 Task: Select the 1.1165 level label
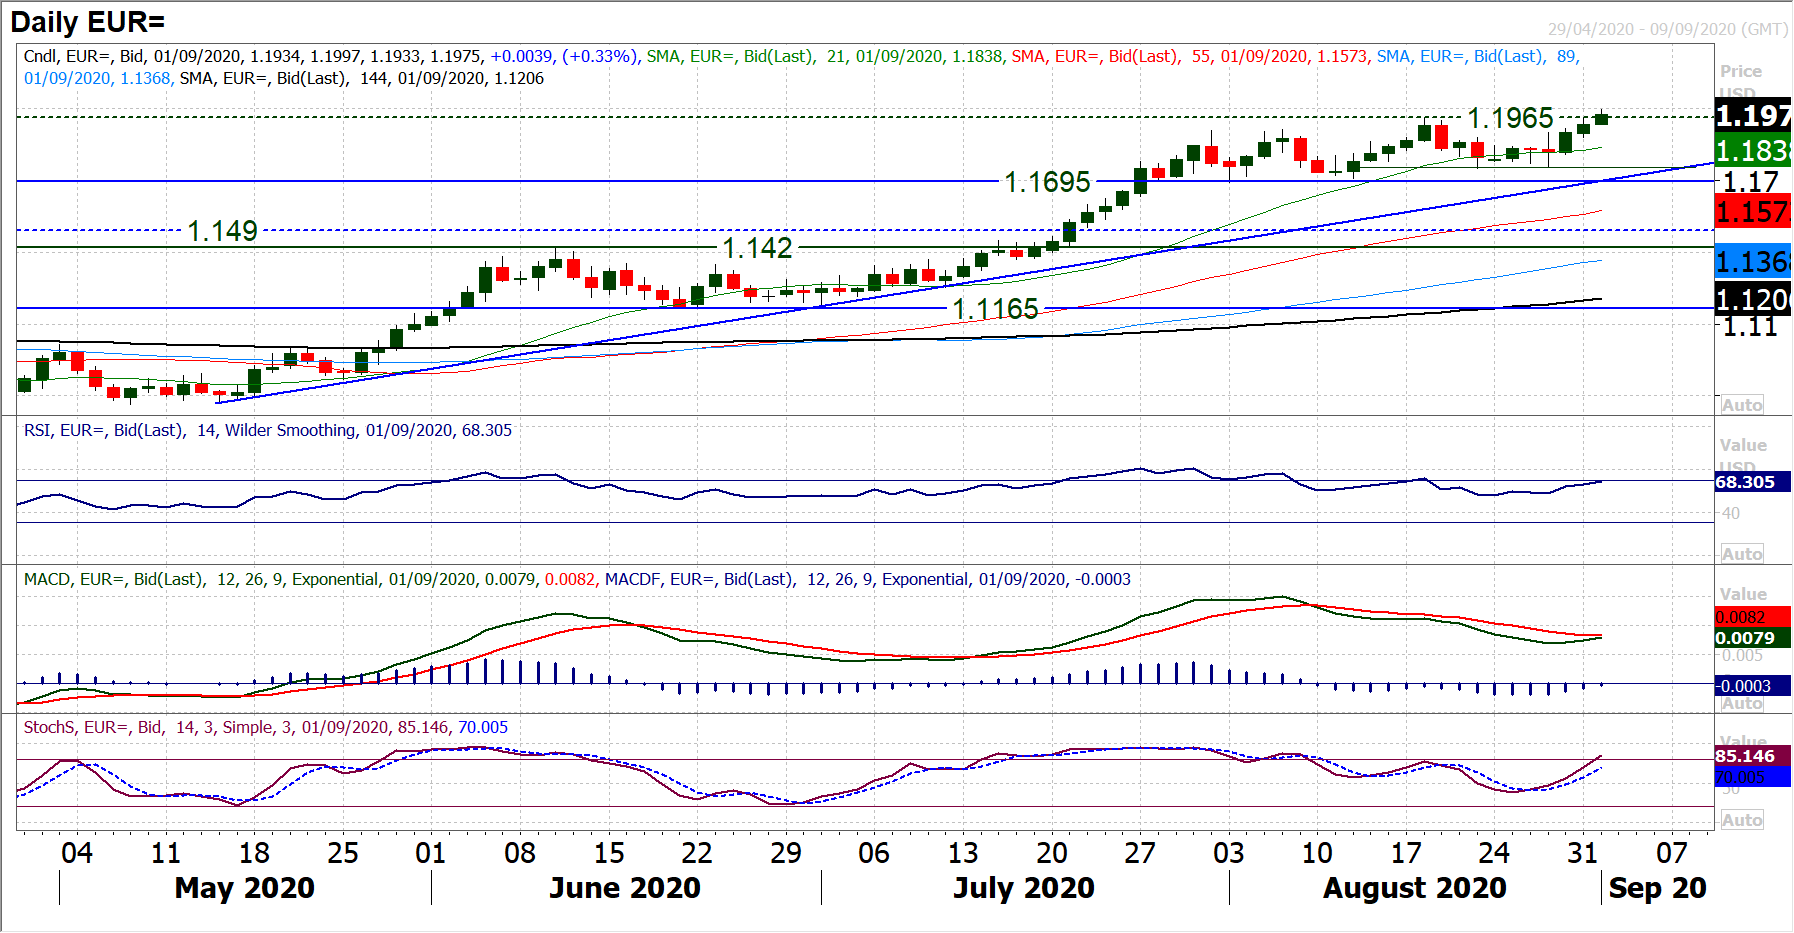(x=995, y=309)
